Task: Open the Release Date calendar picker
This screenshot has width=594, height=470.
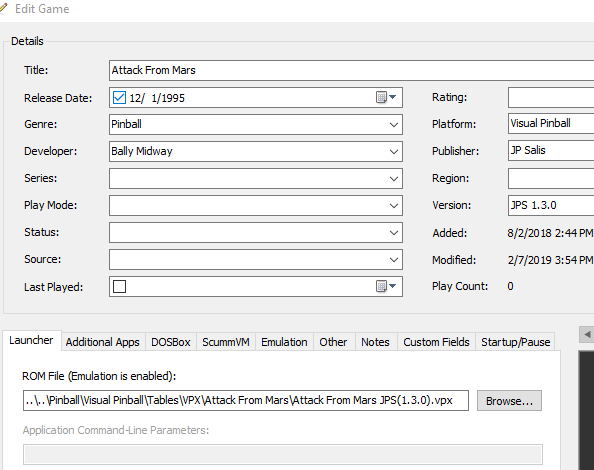Action: point(386,97)
